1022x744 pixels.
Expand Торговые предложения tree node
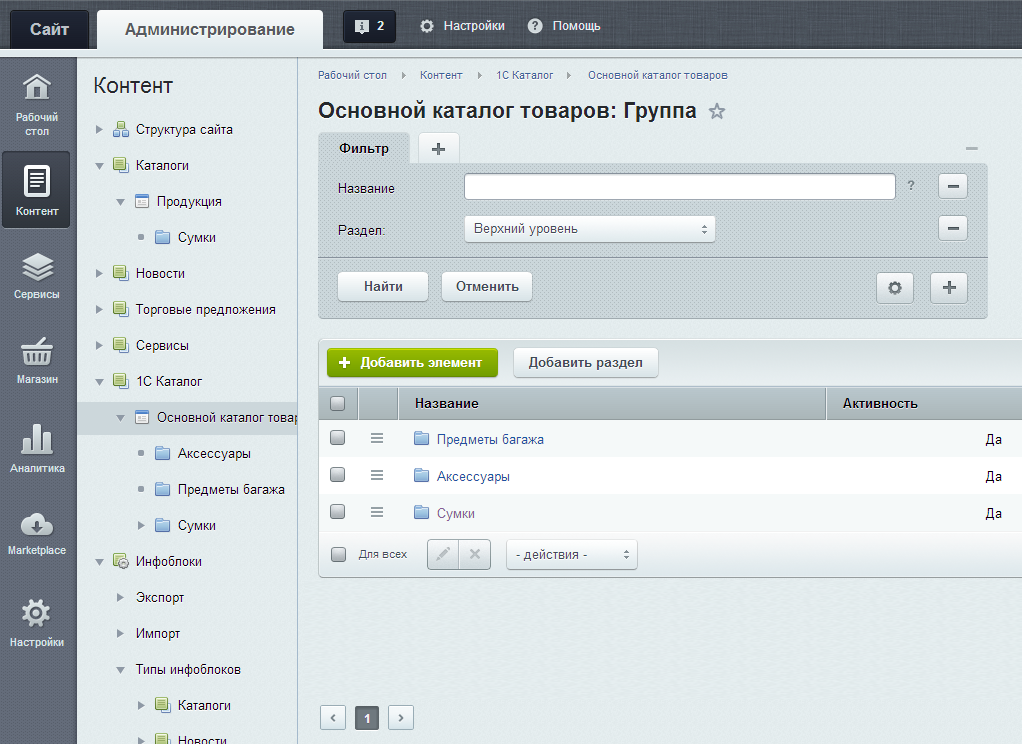100,309
